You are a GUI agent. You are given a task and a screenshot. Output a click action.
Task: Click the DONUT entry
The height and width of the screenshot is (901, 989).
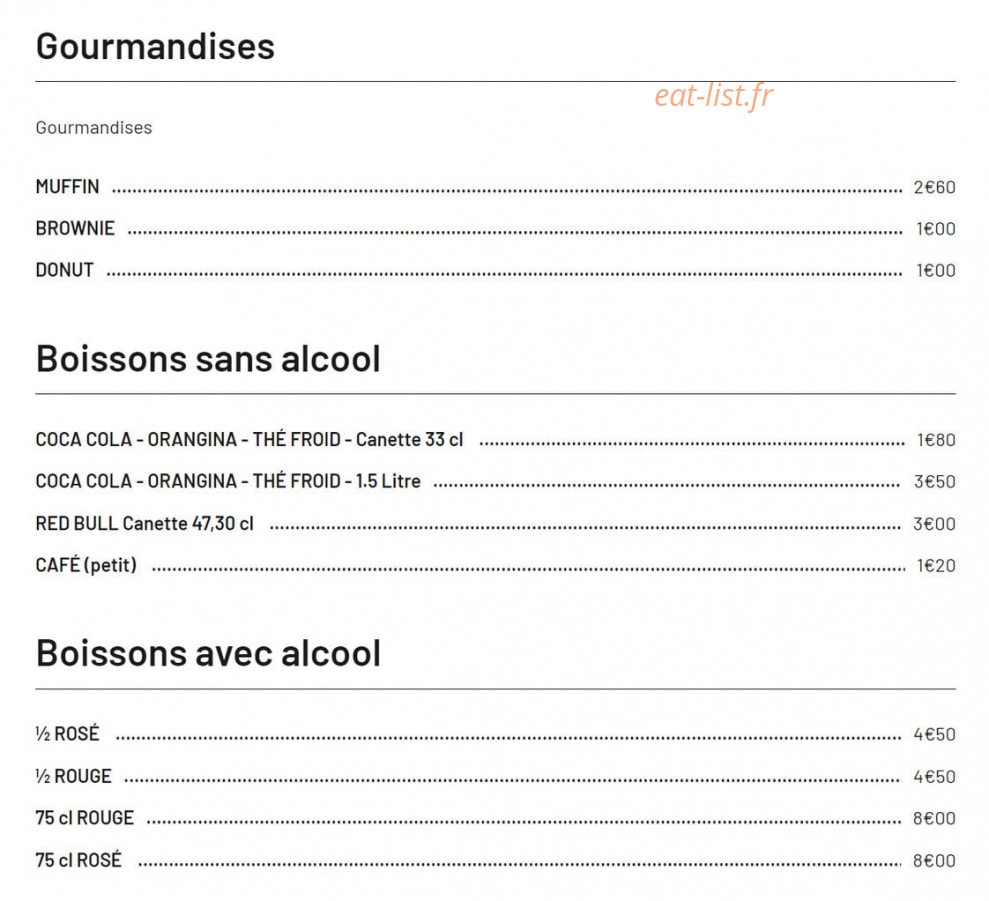[x=64, y=270]
